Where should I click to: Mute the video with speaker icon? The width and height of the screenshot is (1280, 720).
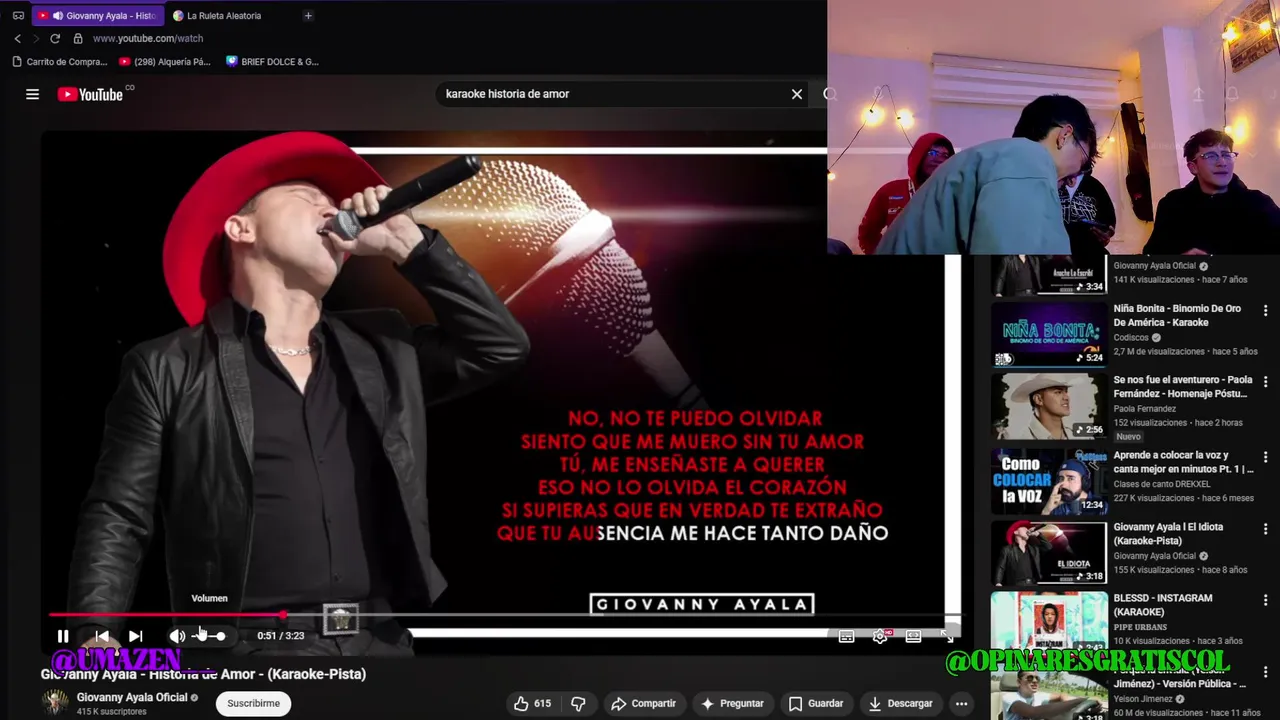pyautogui.click(x=177, y=636)
